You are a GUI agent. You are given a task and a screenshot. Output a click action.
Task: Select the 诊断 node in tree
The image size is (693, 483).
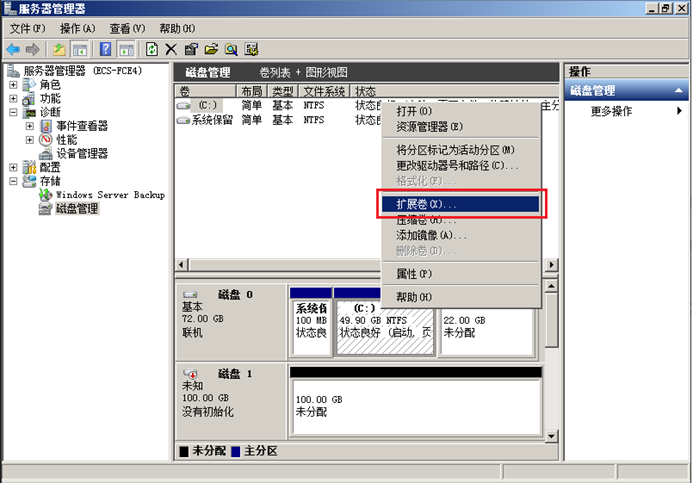pos(50,112)
